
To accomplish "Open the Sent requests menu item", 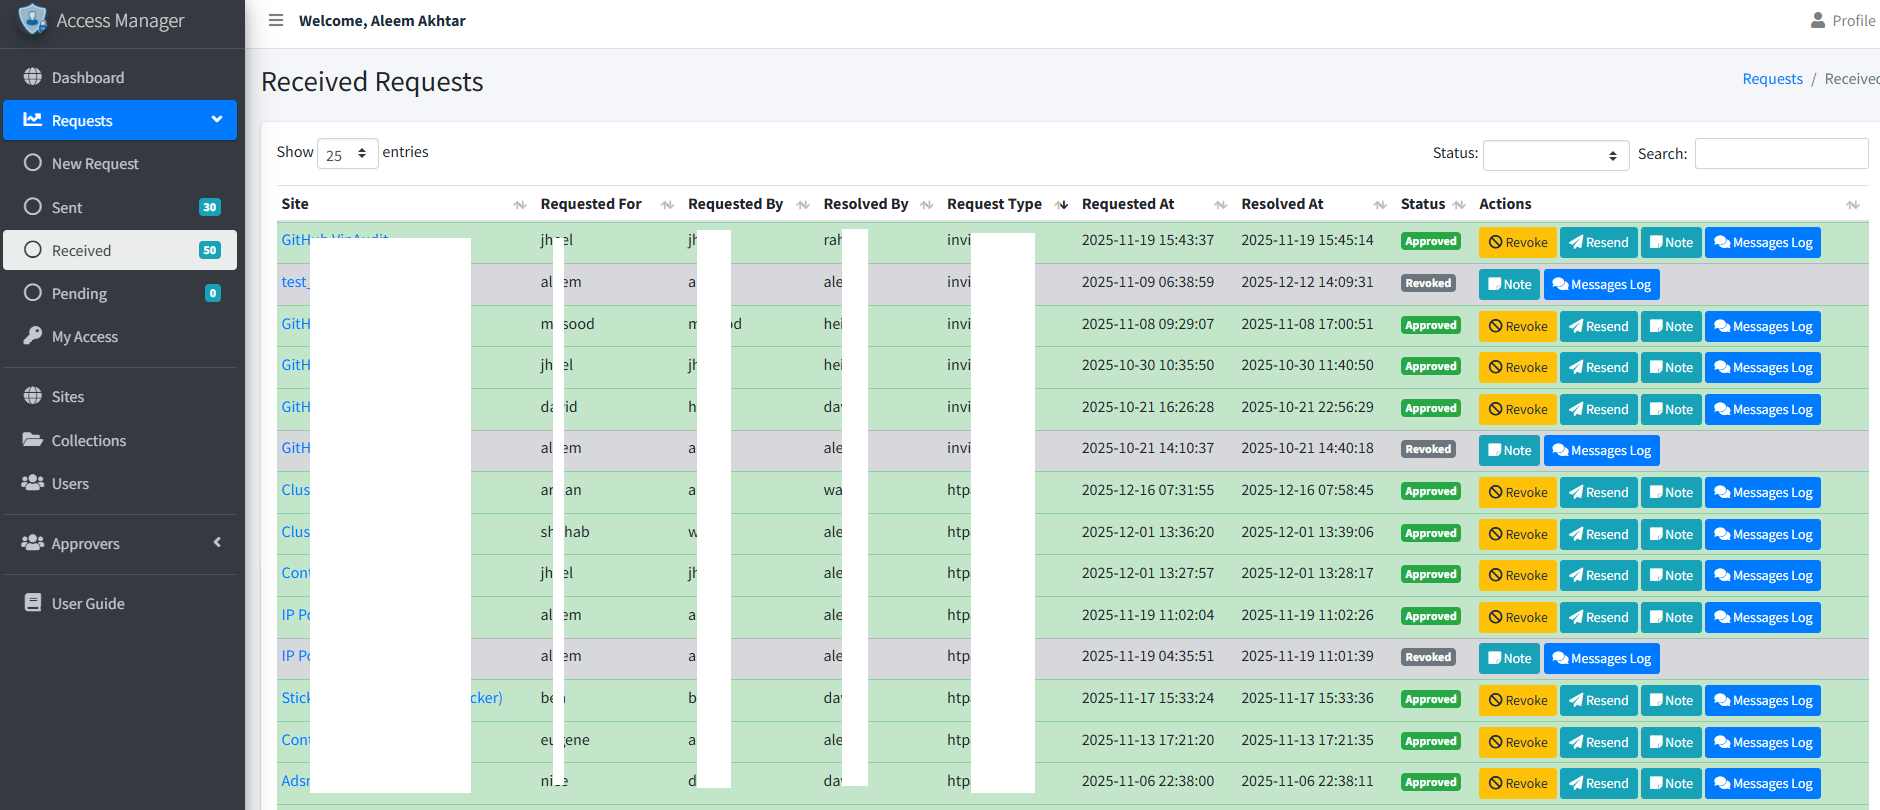I will [x=67, y=207].
